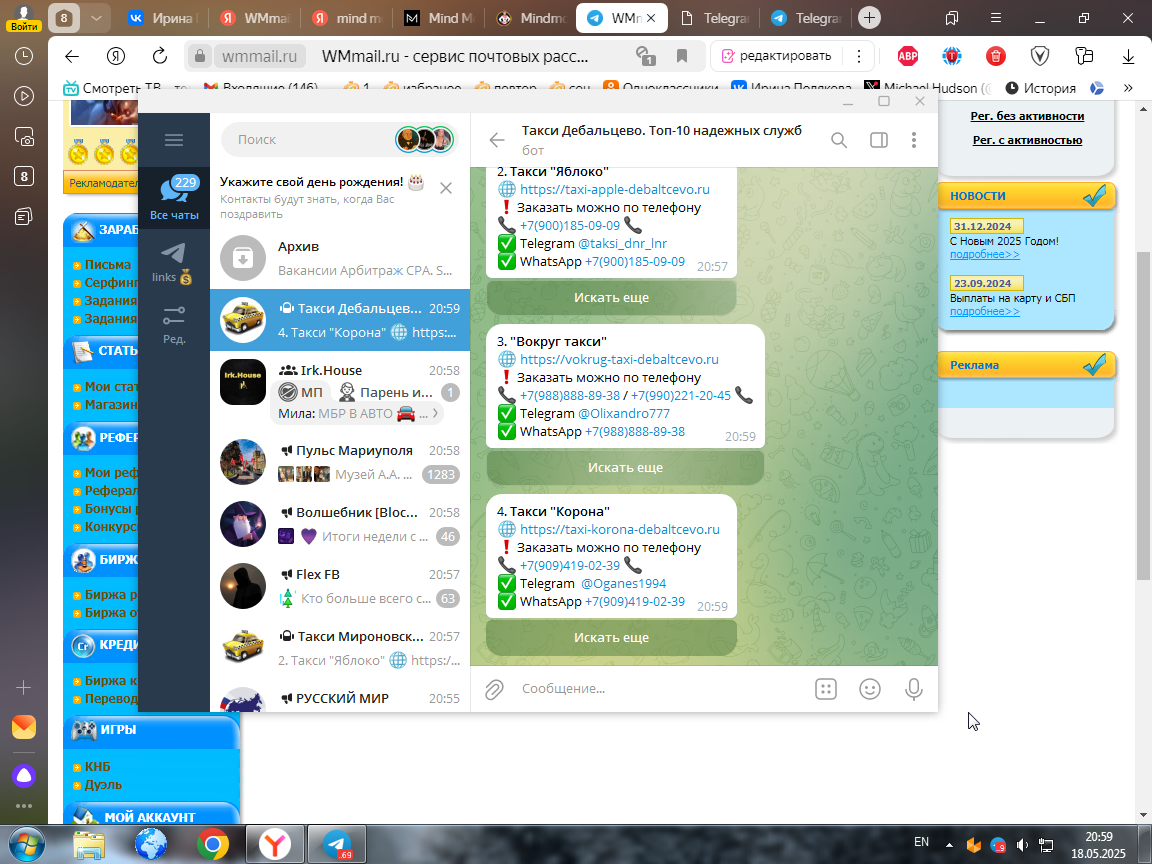1152x864 pixels.
Task: Open the Волшебник [Bloc... channel
Action: click(x=340, y=524)
